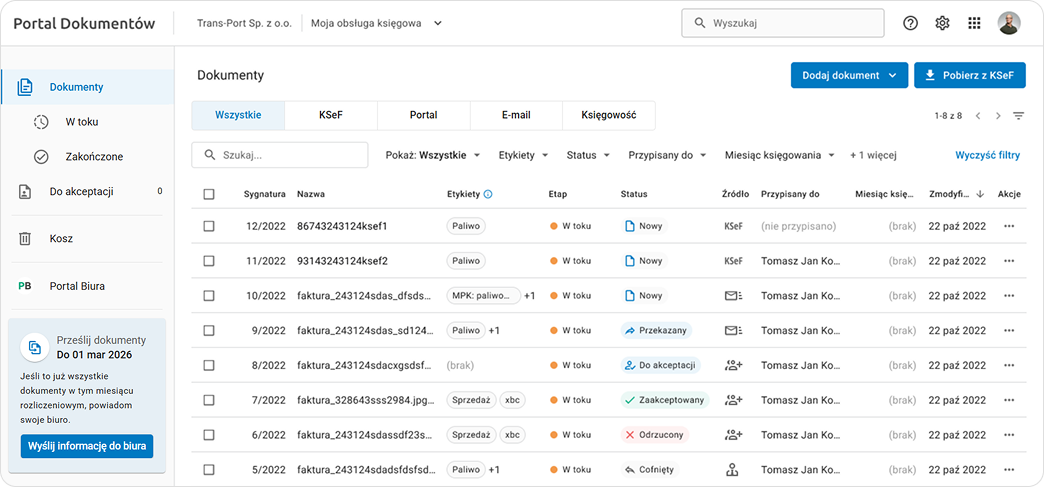Check the box for document 11/2022
This screenshot has height=487, width=1044.
209,261
